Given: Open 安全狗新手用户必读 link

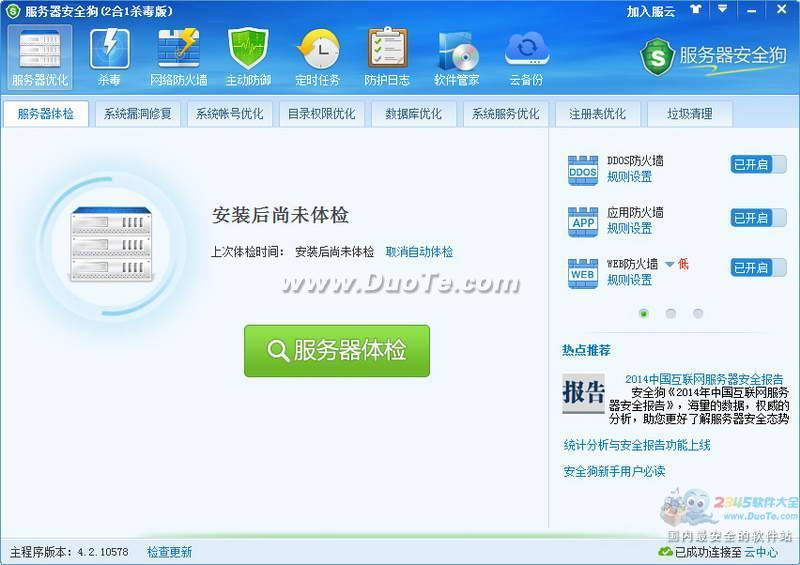Looking at the screenshot, I should click(614, 471).
